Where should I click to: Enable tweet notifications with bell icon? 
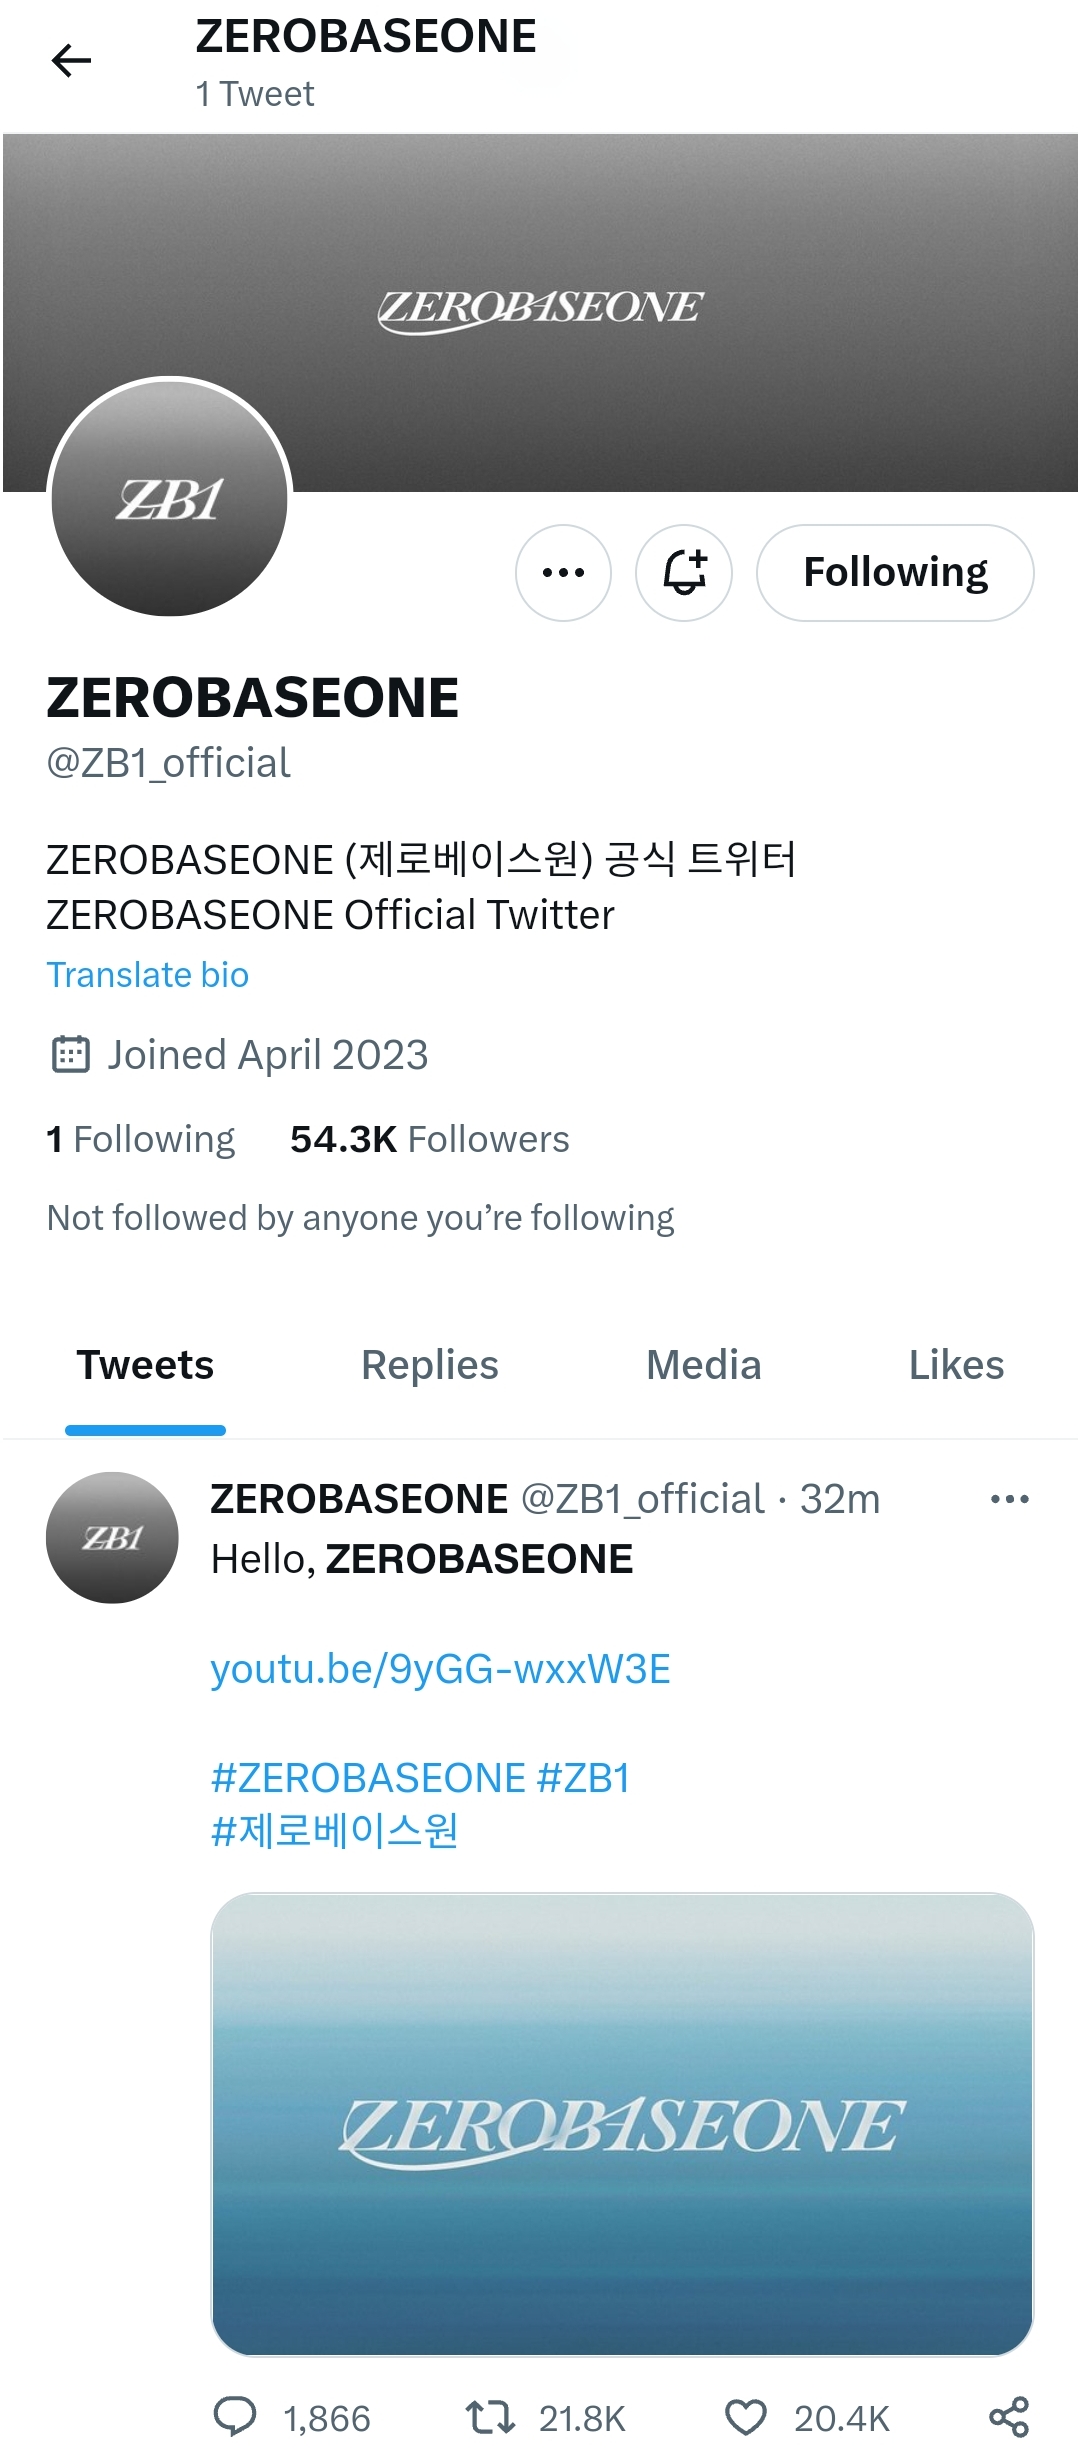pyautogui.click(x=684, y=573)
